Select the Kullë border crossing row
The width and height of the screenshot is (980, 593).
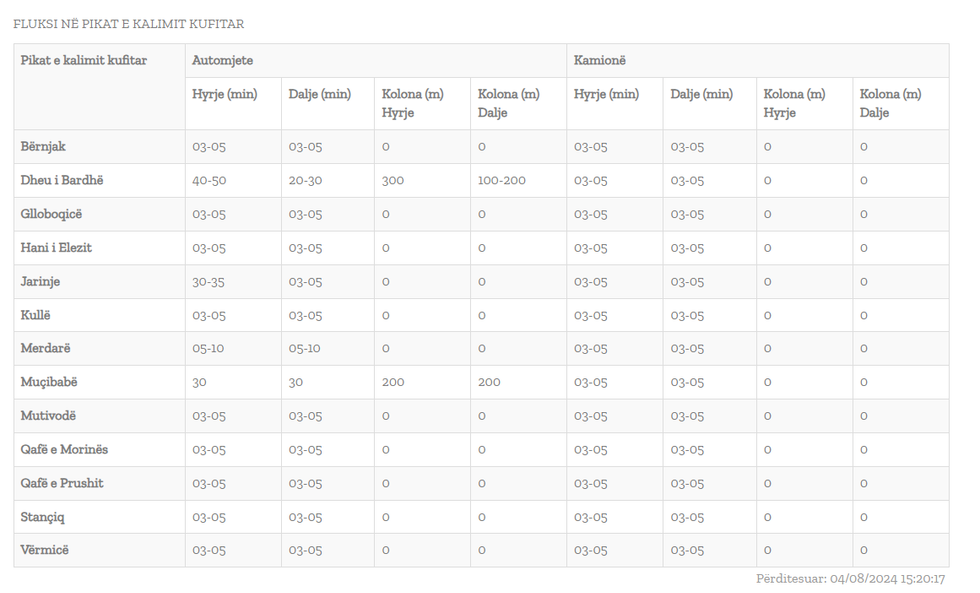point(35,315)
